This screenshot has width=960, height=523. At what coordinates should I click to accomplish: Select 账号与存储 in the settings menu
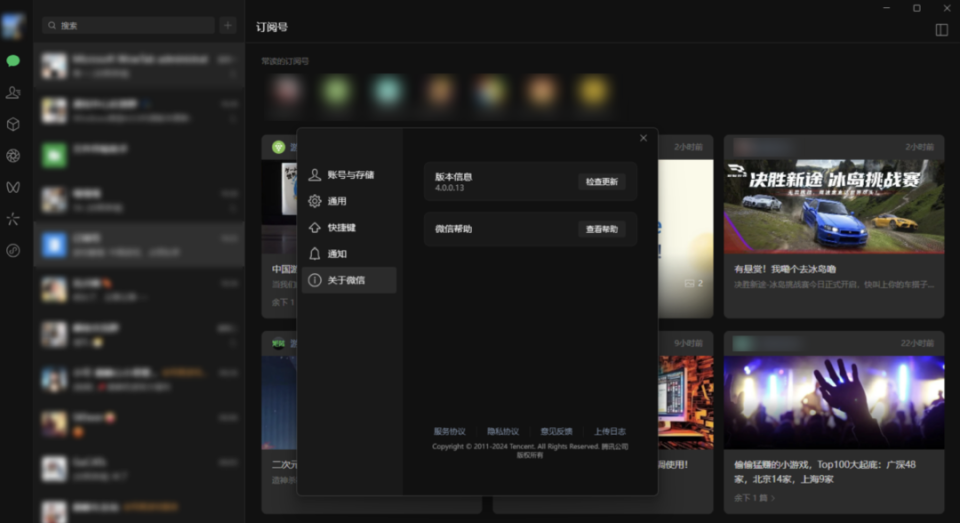pyautogui.click(x=349, y=175)
